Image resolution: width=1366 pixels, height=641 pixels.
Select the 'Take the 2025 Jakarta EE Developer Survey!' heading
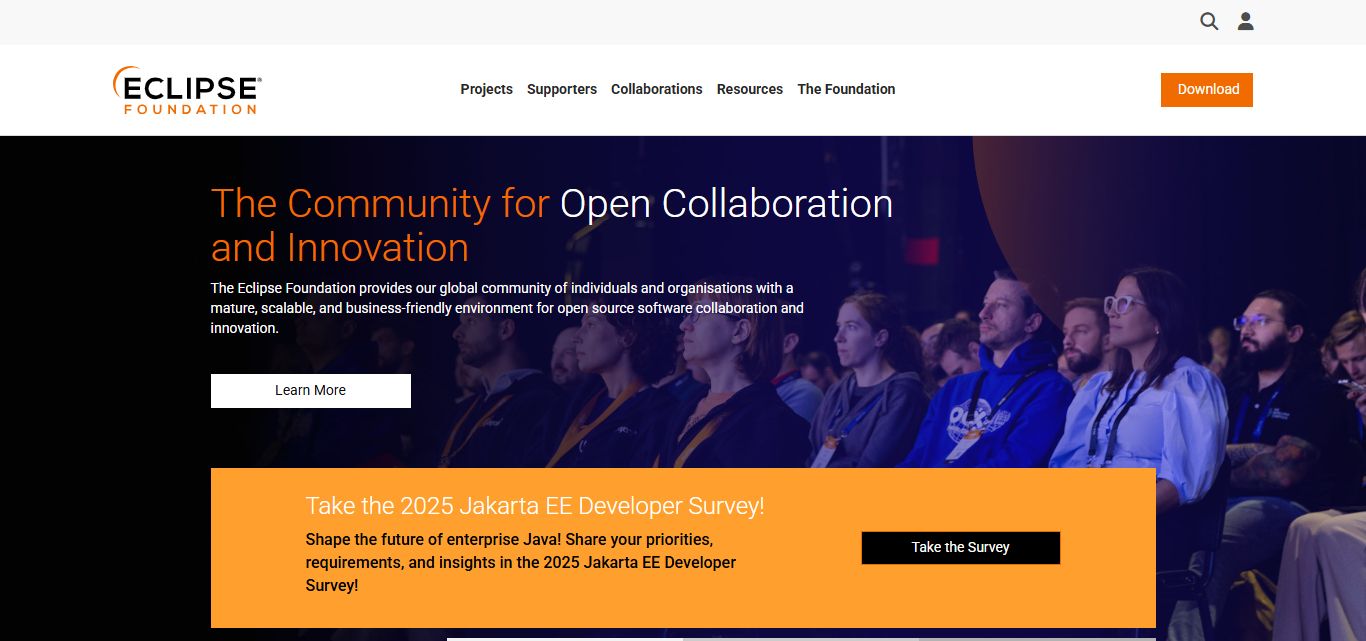click(535, 505)
